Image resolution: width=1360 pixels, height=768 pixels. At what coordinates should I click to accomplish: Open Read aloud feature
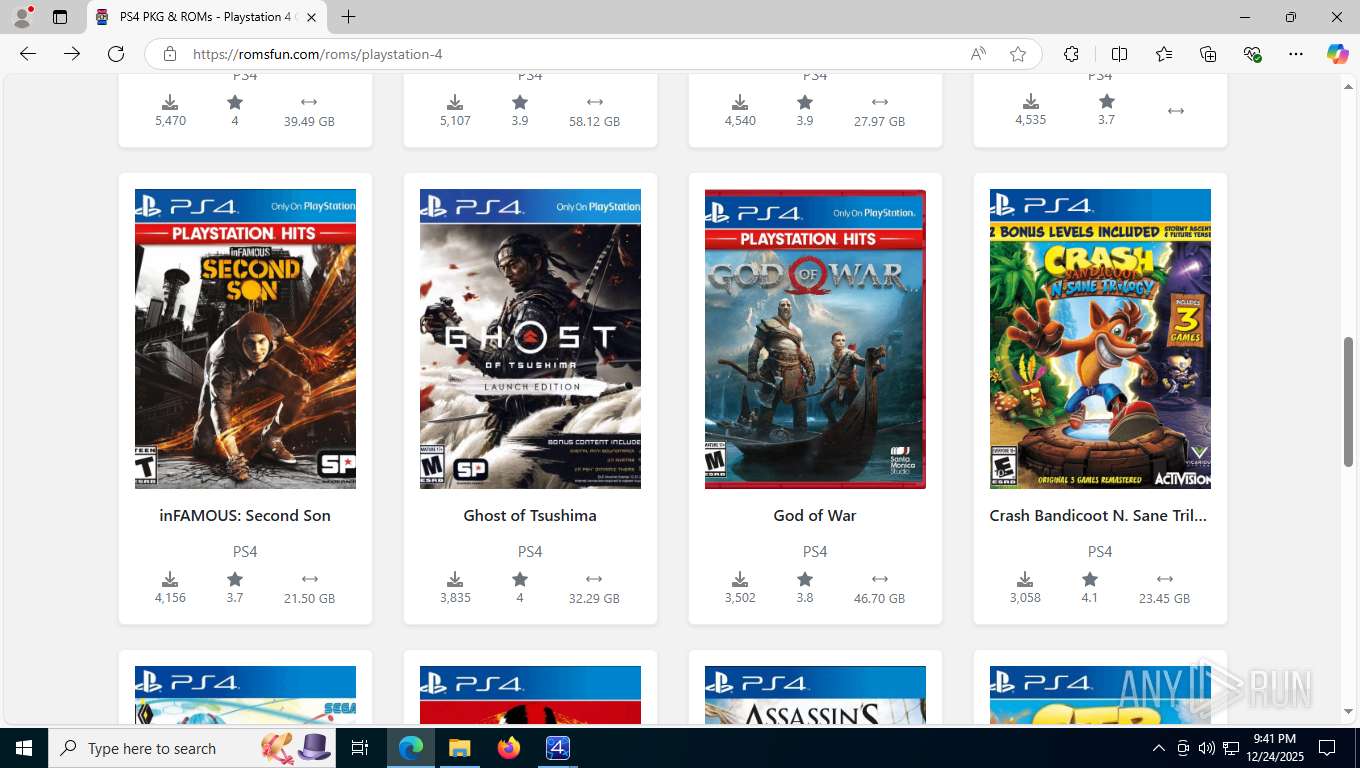(x=978, y=54)
